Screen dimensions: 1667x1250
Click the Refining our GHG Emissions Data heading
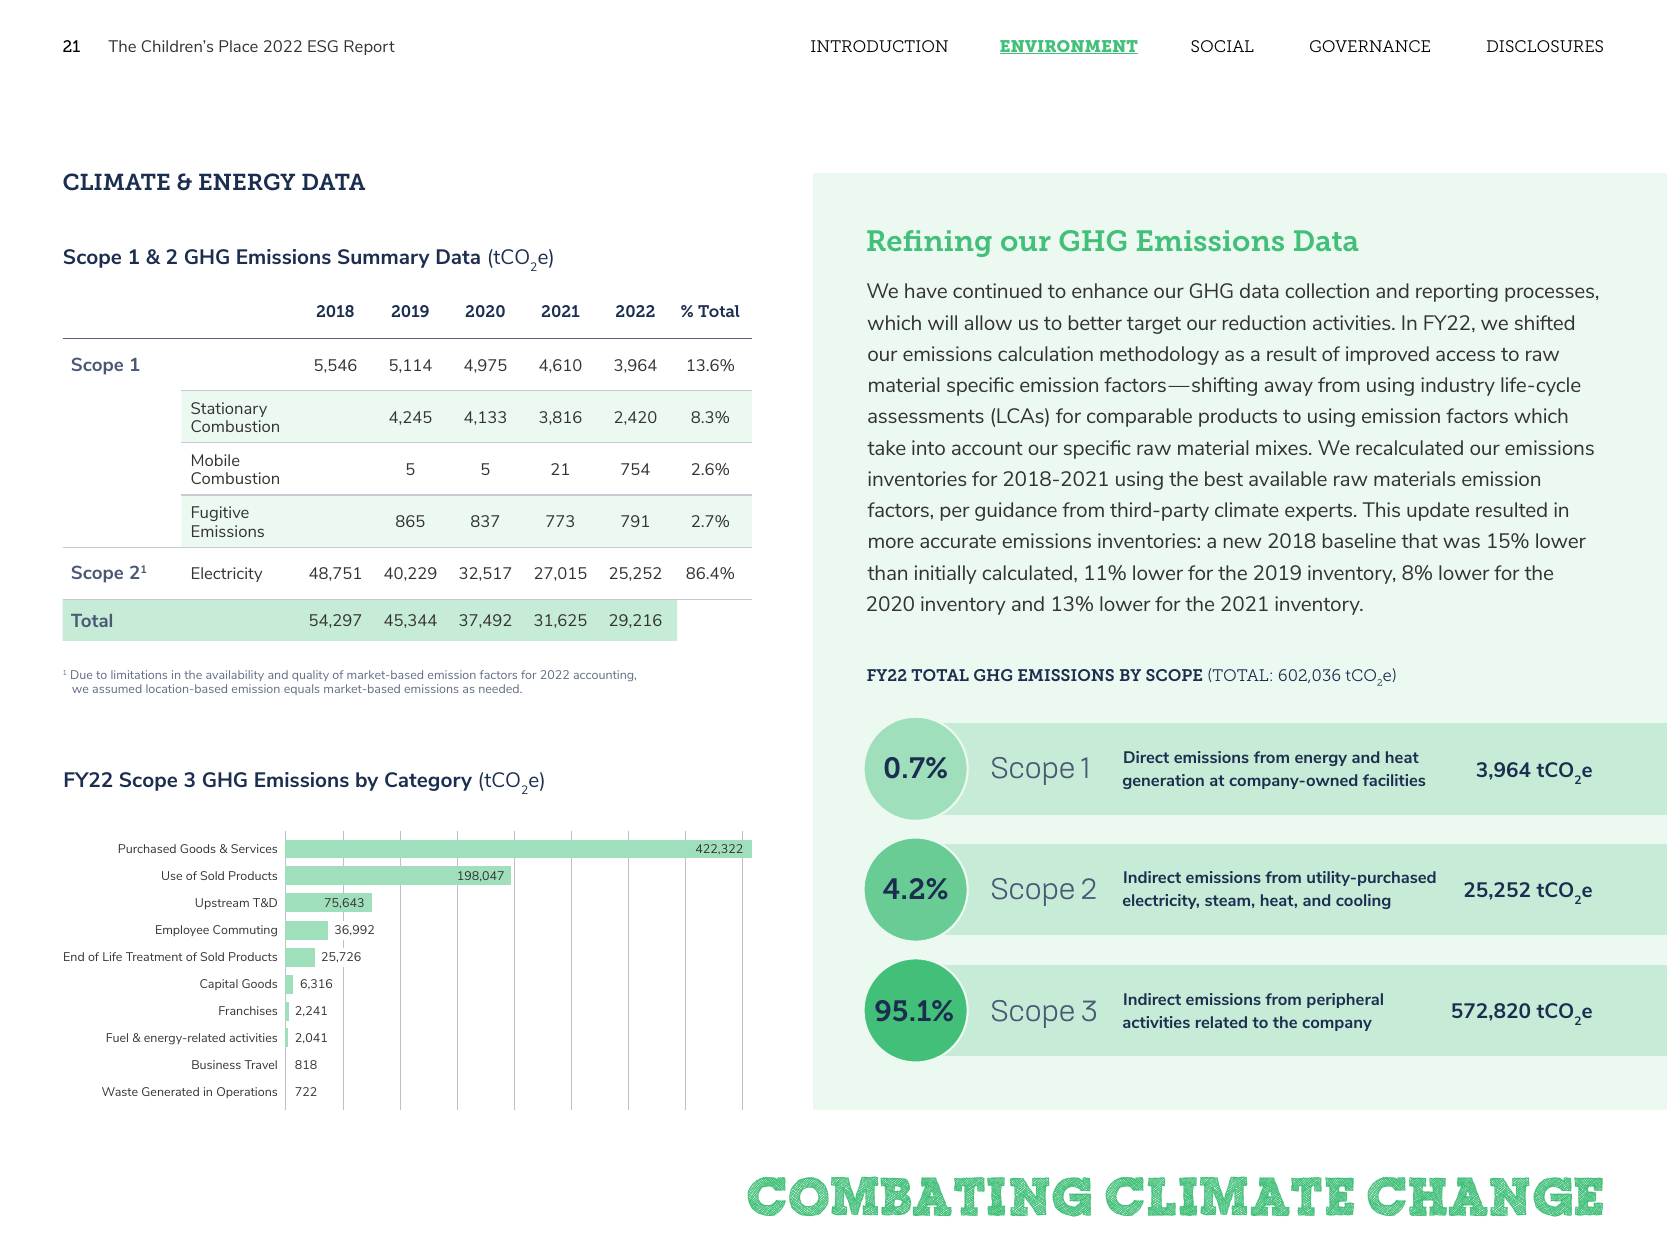[x=1112, y=241]
